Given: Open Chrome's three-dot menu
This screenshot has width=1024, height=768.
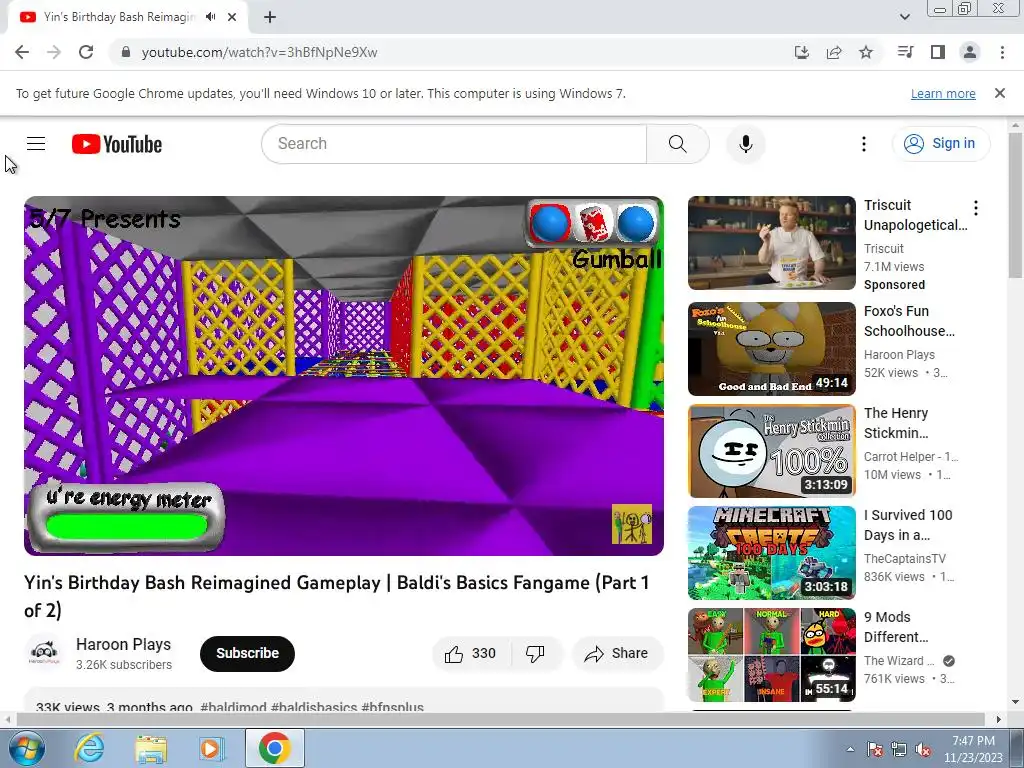Looking at the screenshot, I should click(1002, 52).
